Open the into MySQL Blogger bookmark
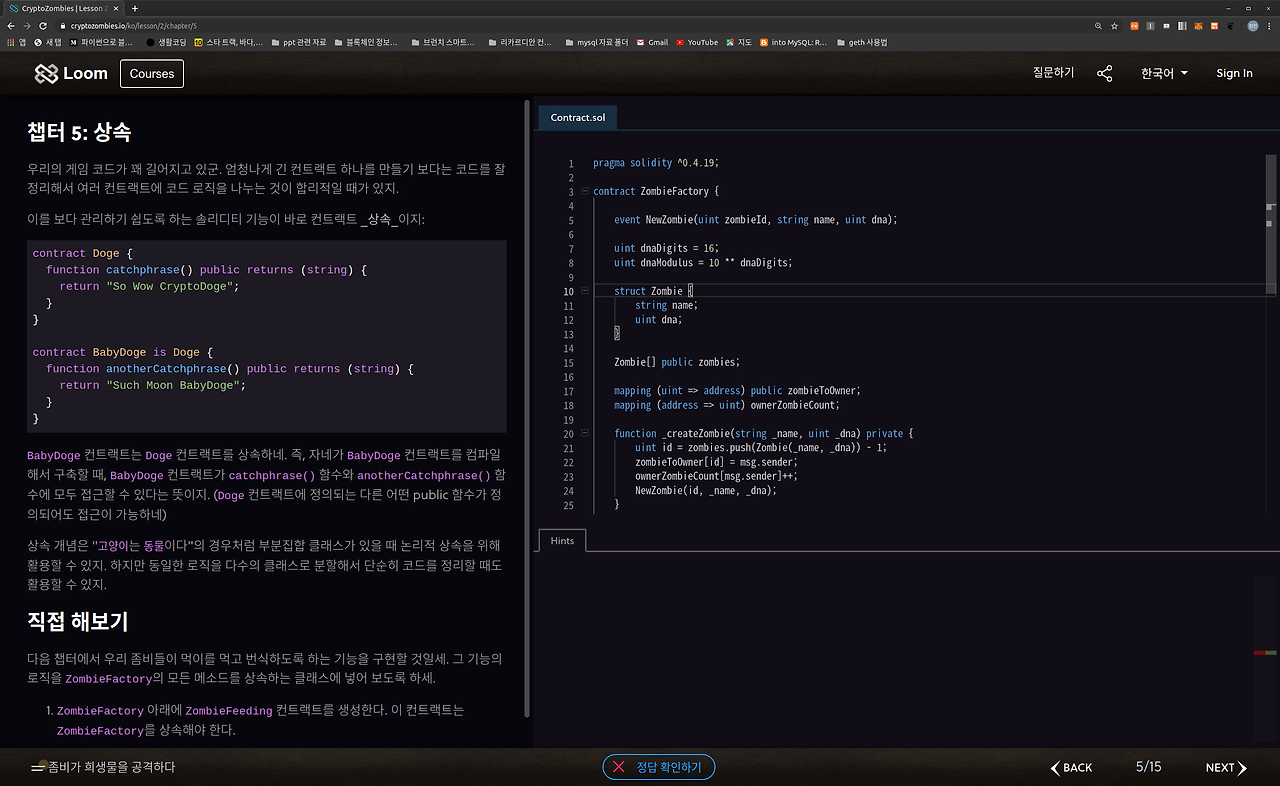 pos(794,43)
